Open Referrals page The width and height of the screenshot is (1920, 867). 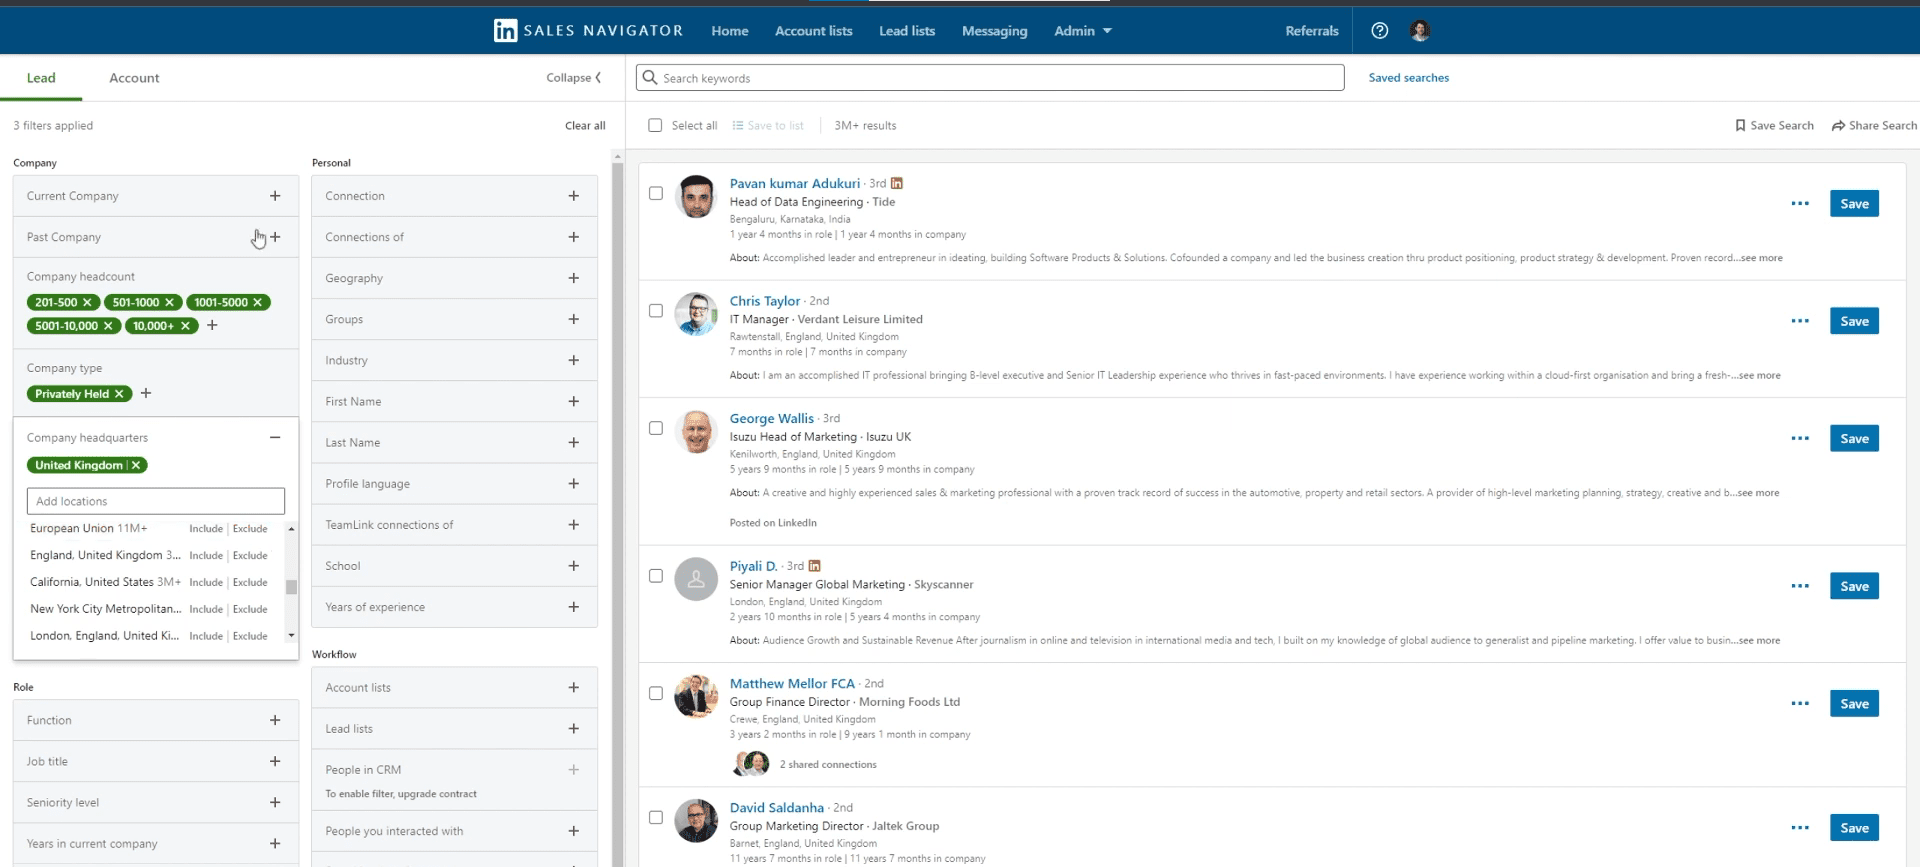pyautogui.click(x=1311, y=31)
